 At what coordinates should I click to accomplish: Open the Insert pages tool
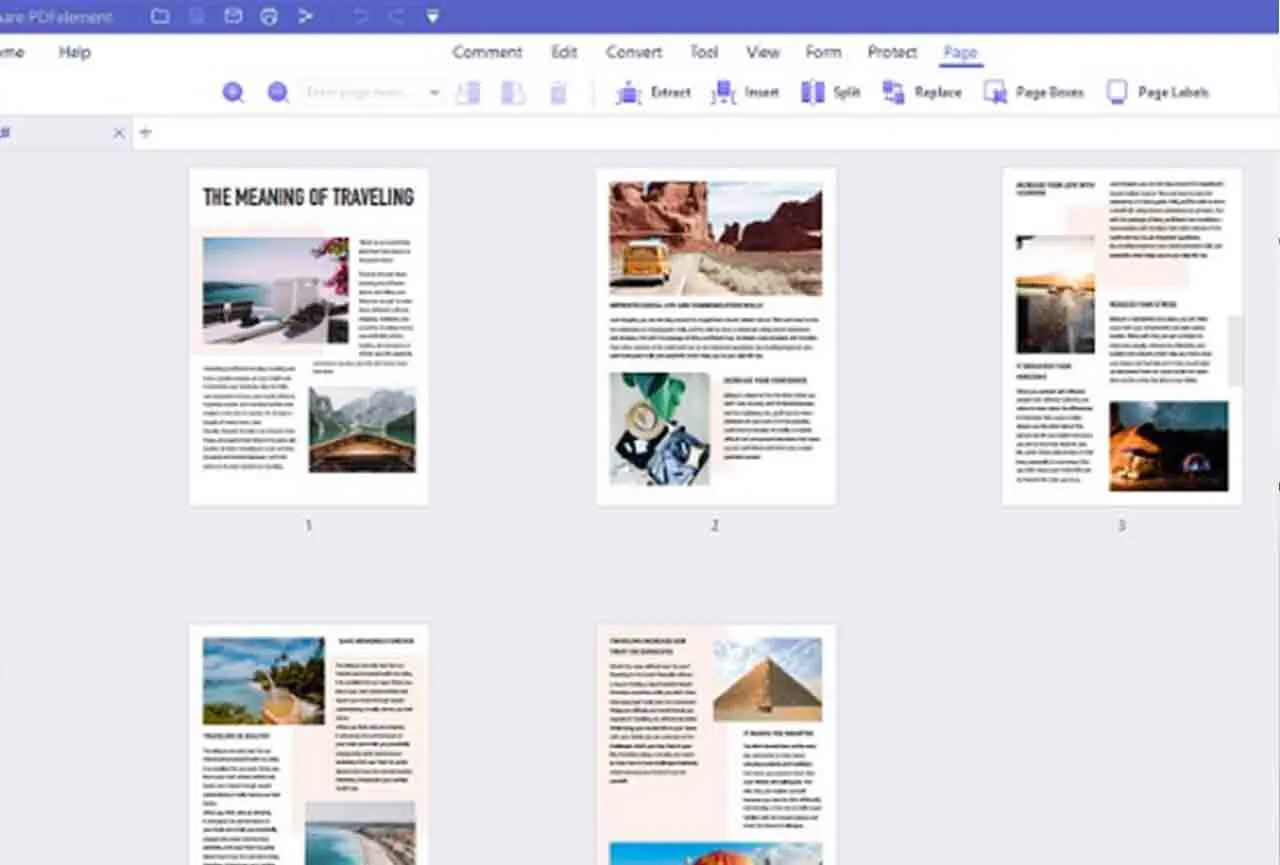748,91
